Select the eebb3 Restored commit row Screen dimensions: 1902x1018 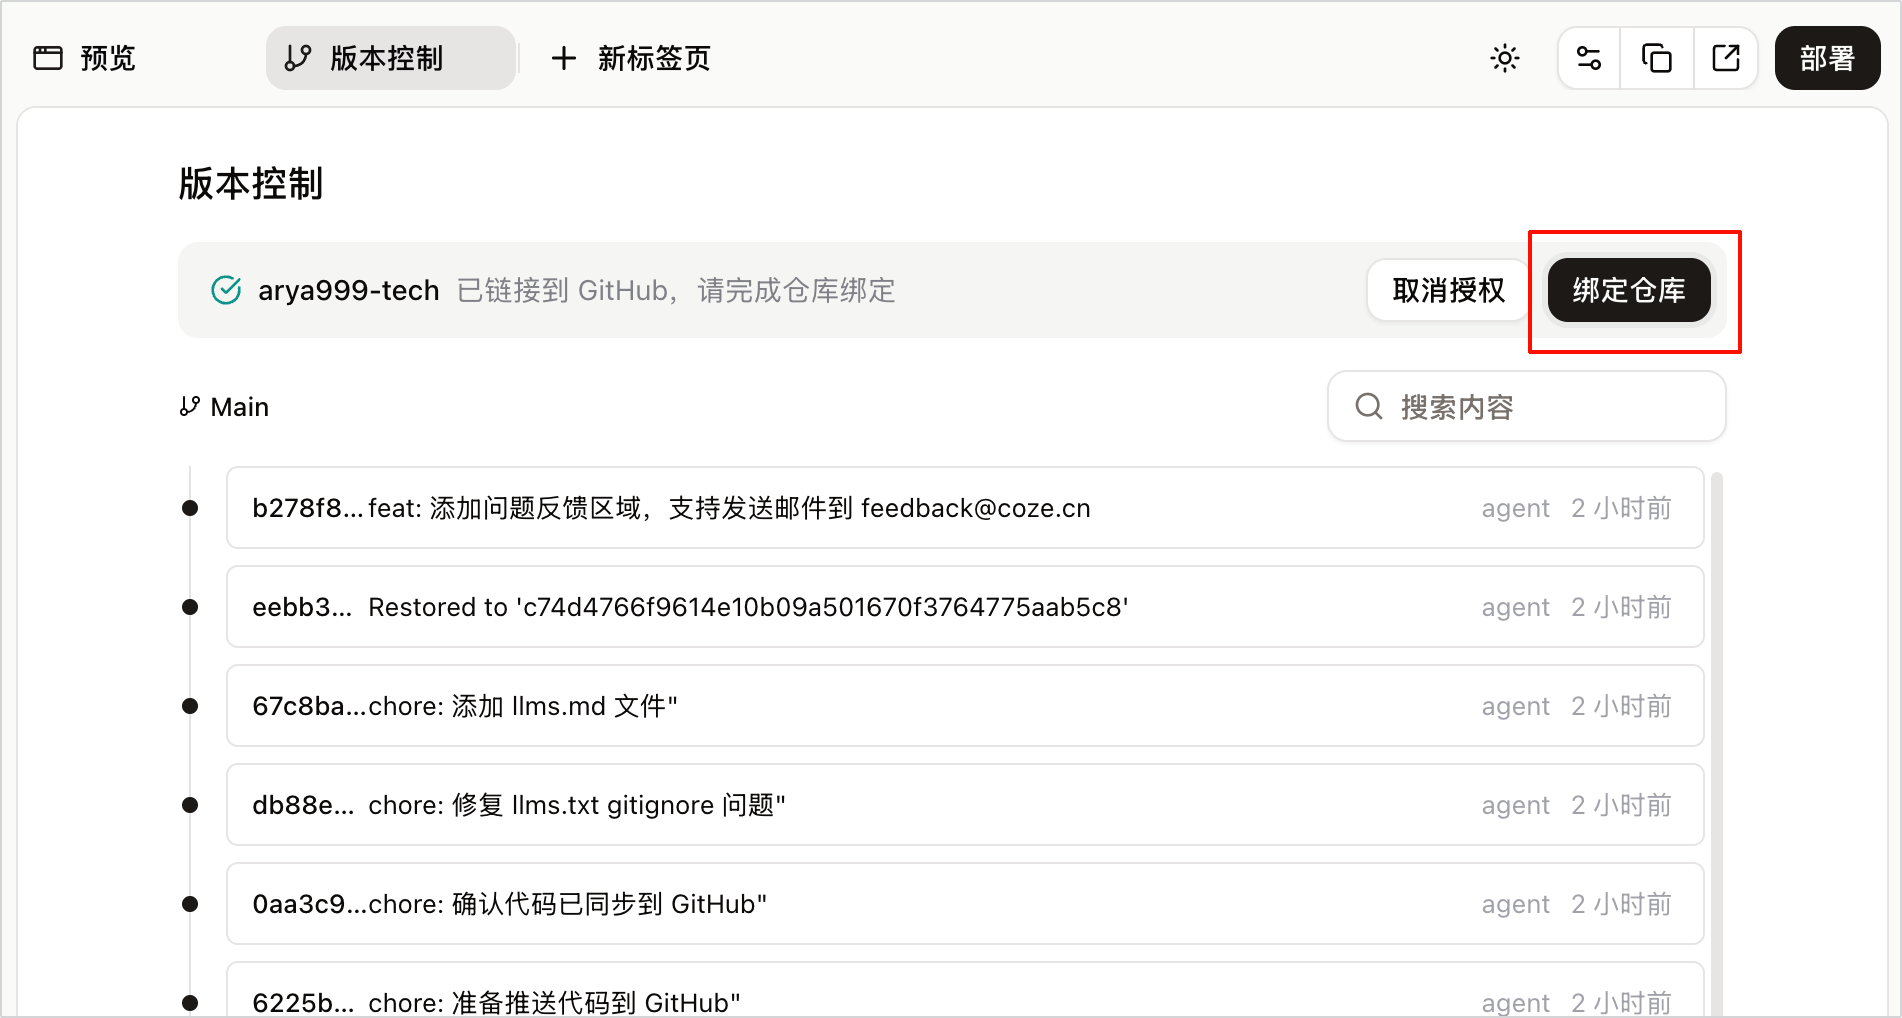965,607
